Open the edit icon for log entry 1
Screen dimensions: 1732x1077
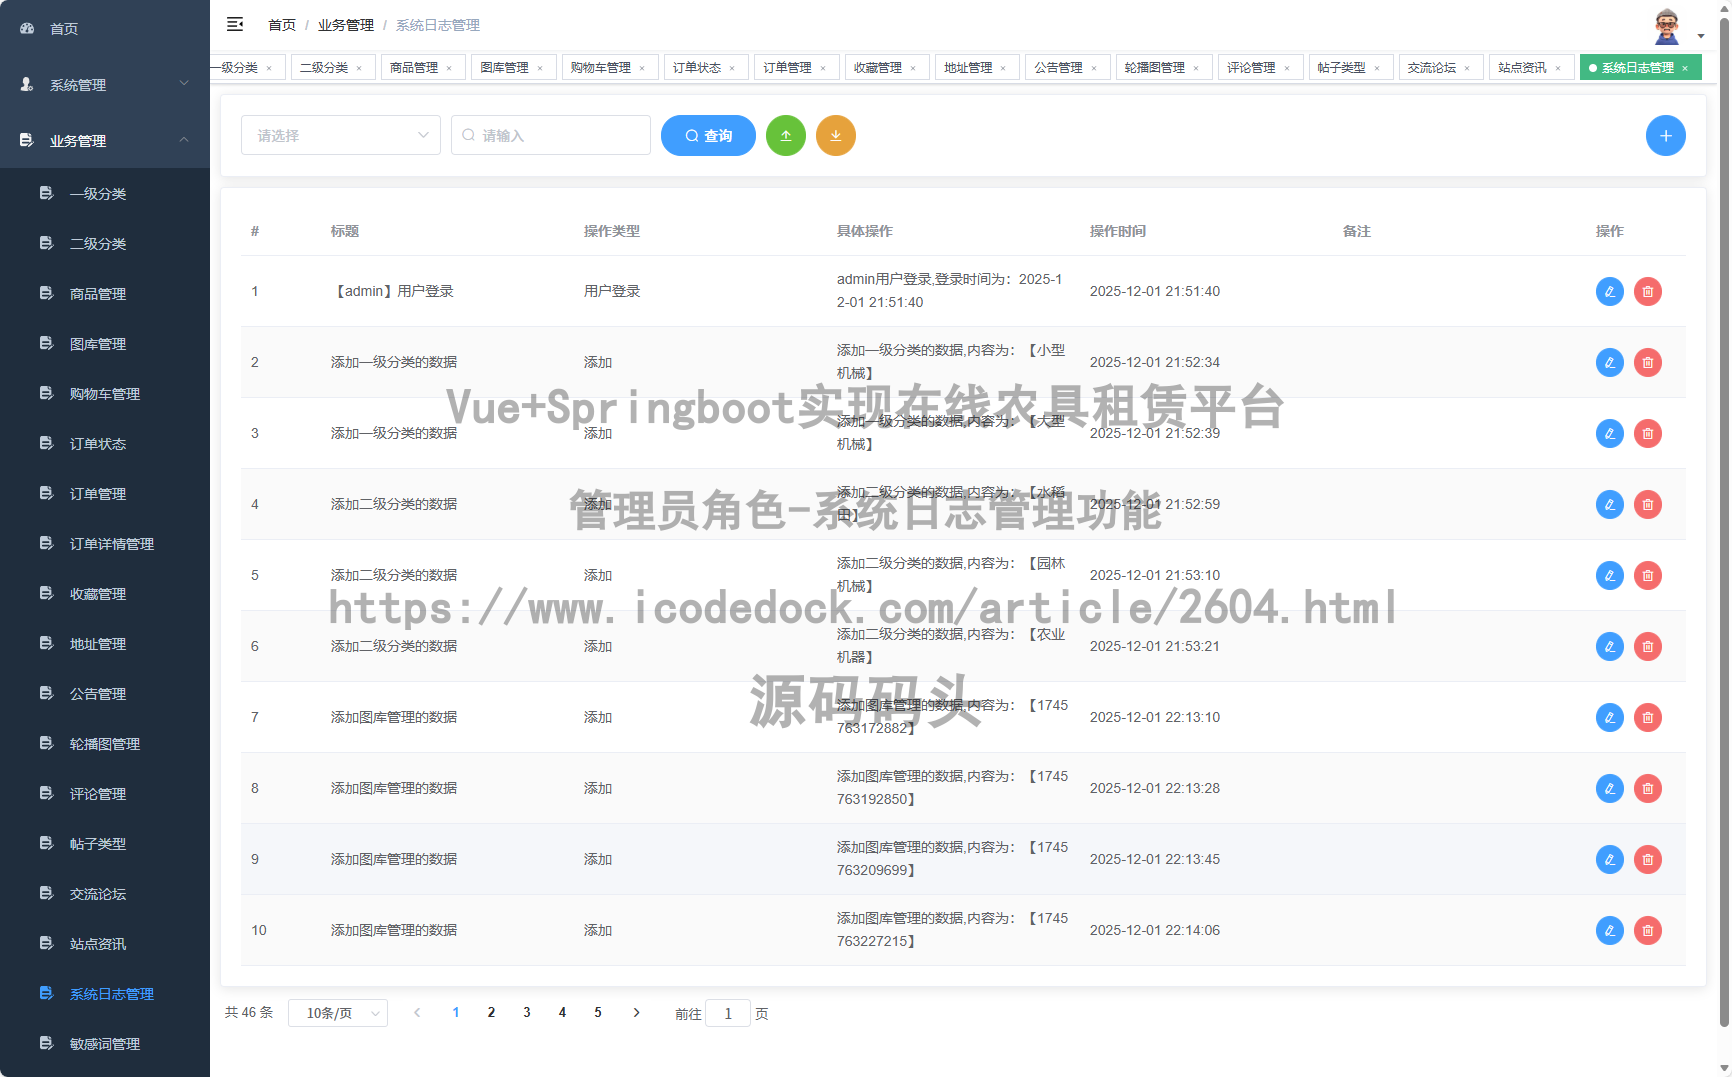(x=1609, y=291)
